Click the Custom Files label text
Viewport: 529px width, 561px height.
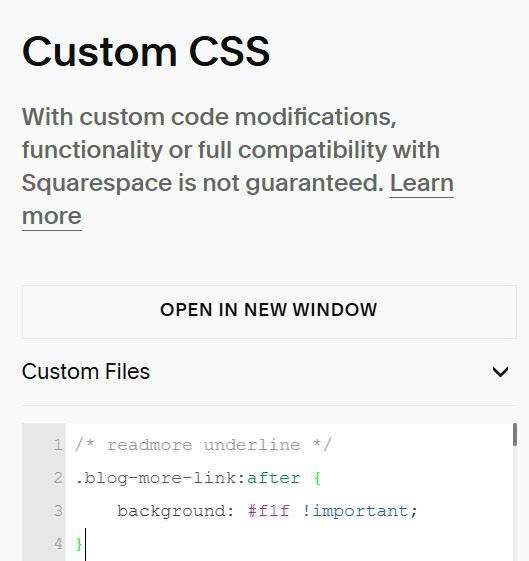click(x=86, y=372)
